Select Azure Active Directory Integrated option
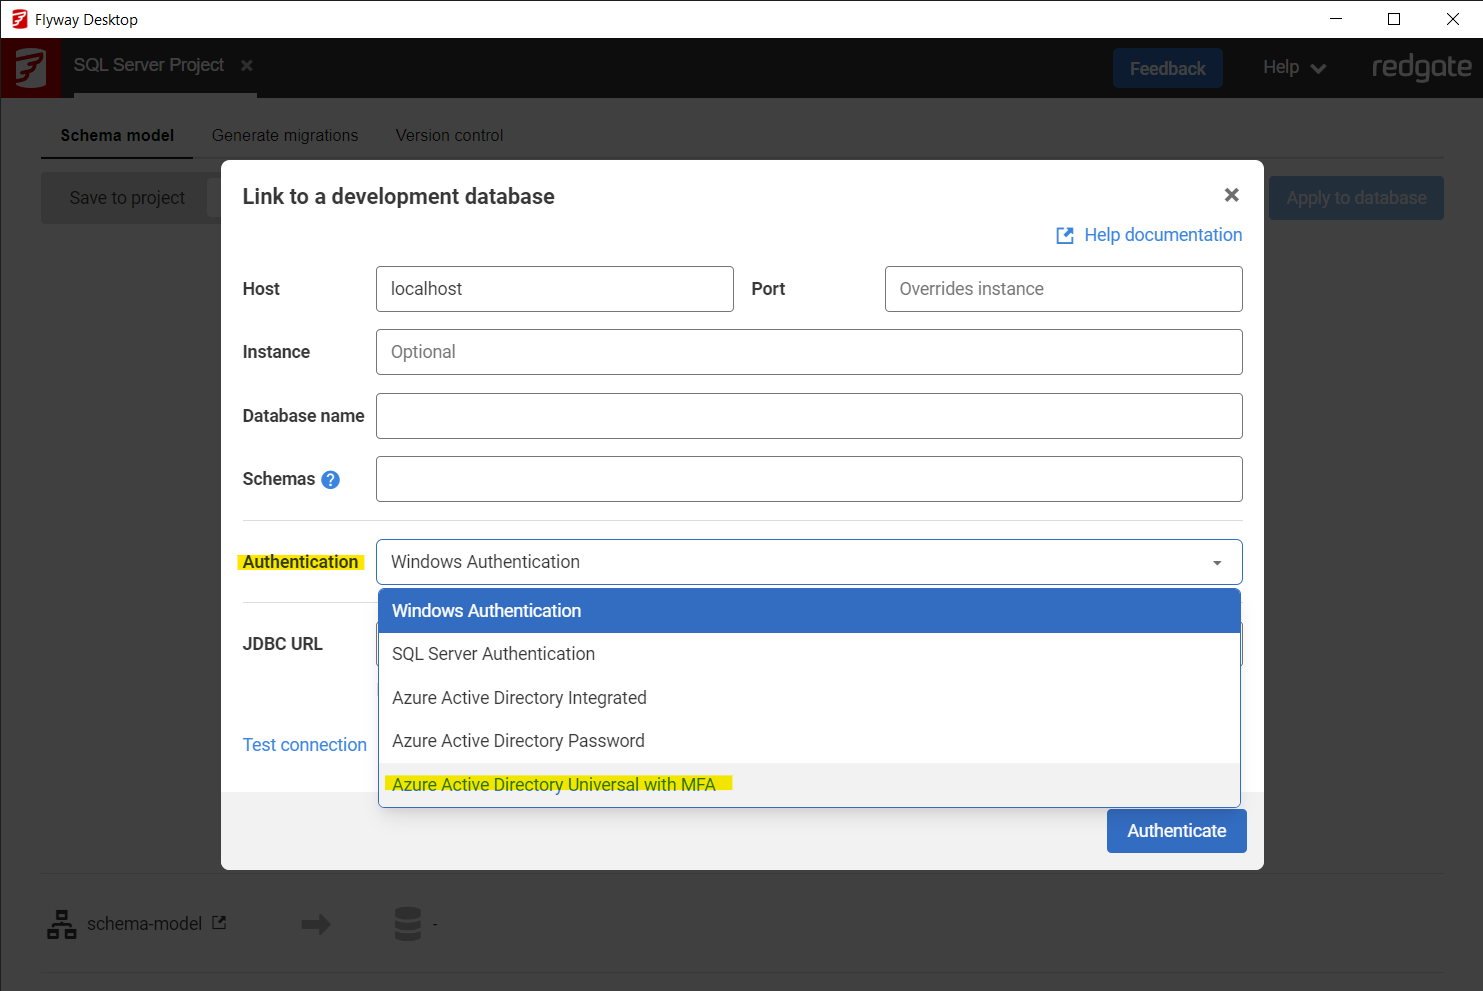The image size is (1483, 991). (519, 698)
